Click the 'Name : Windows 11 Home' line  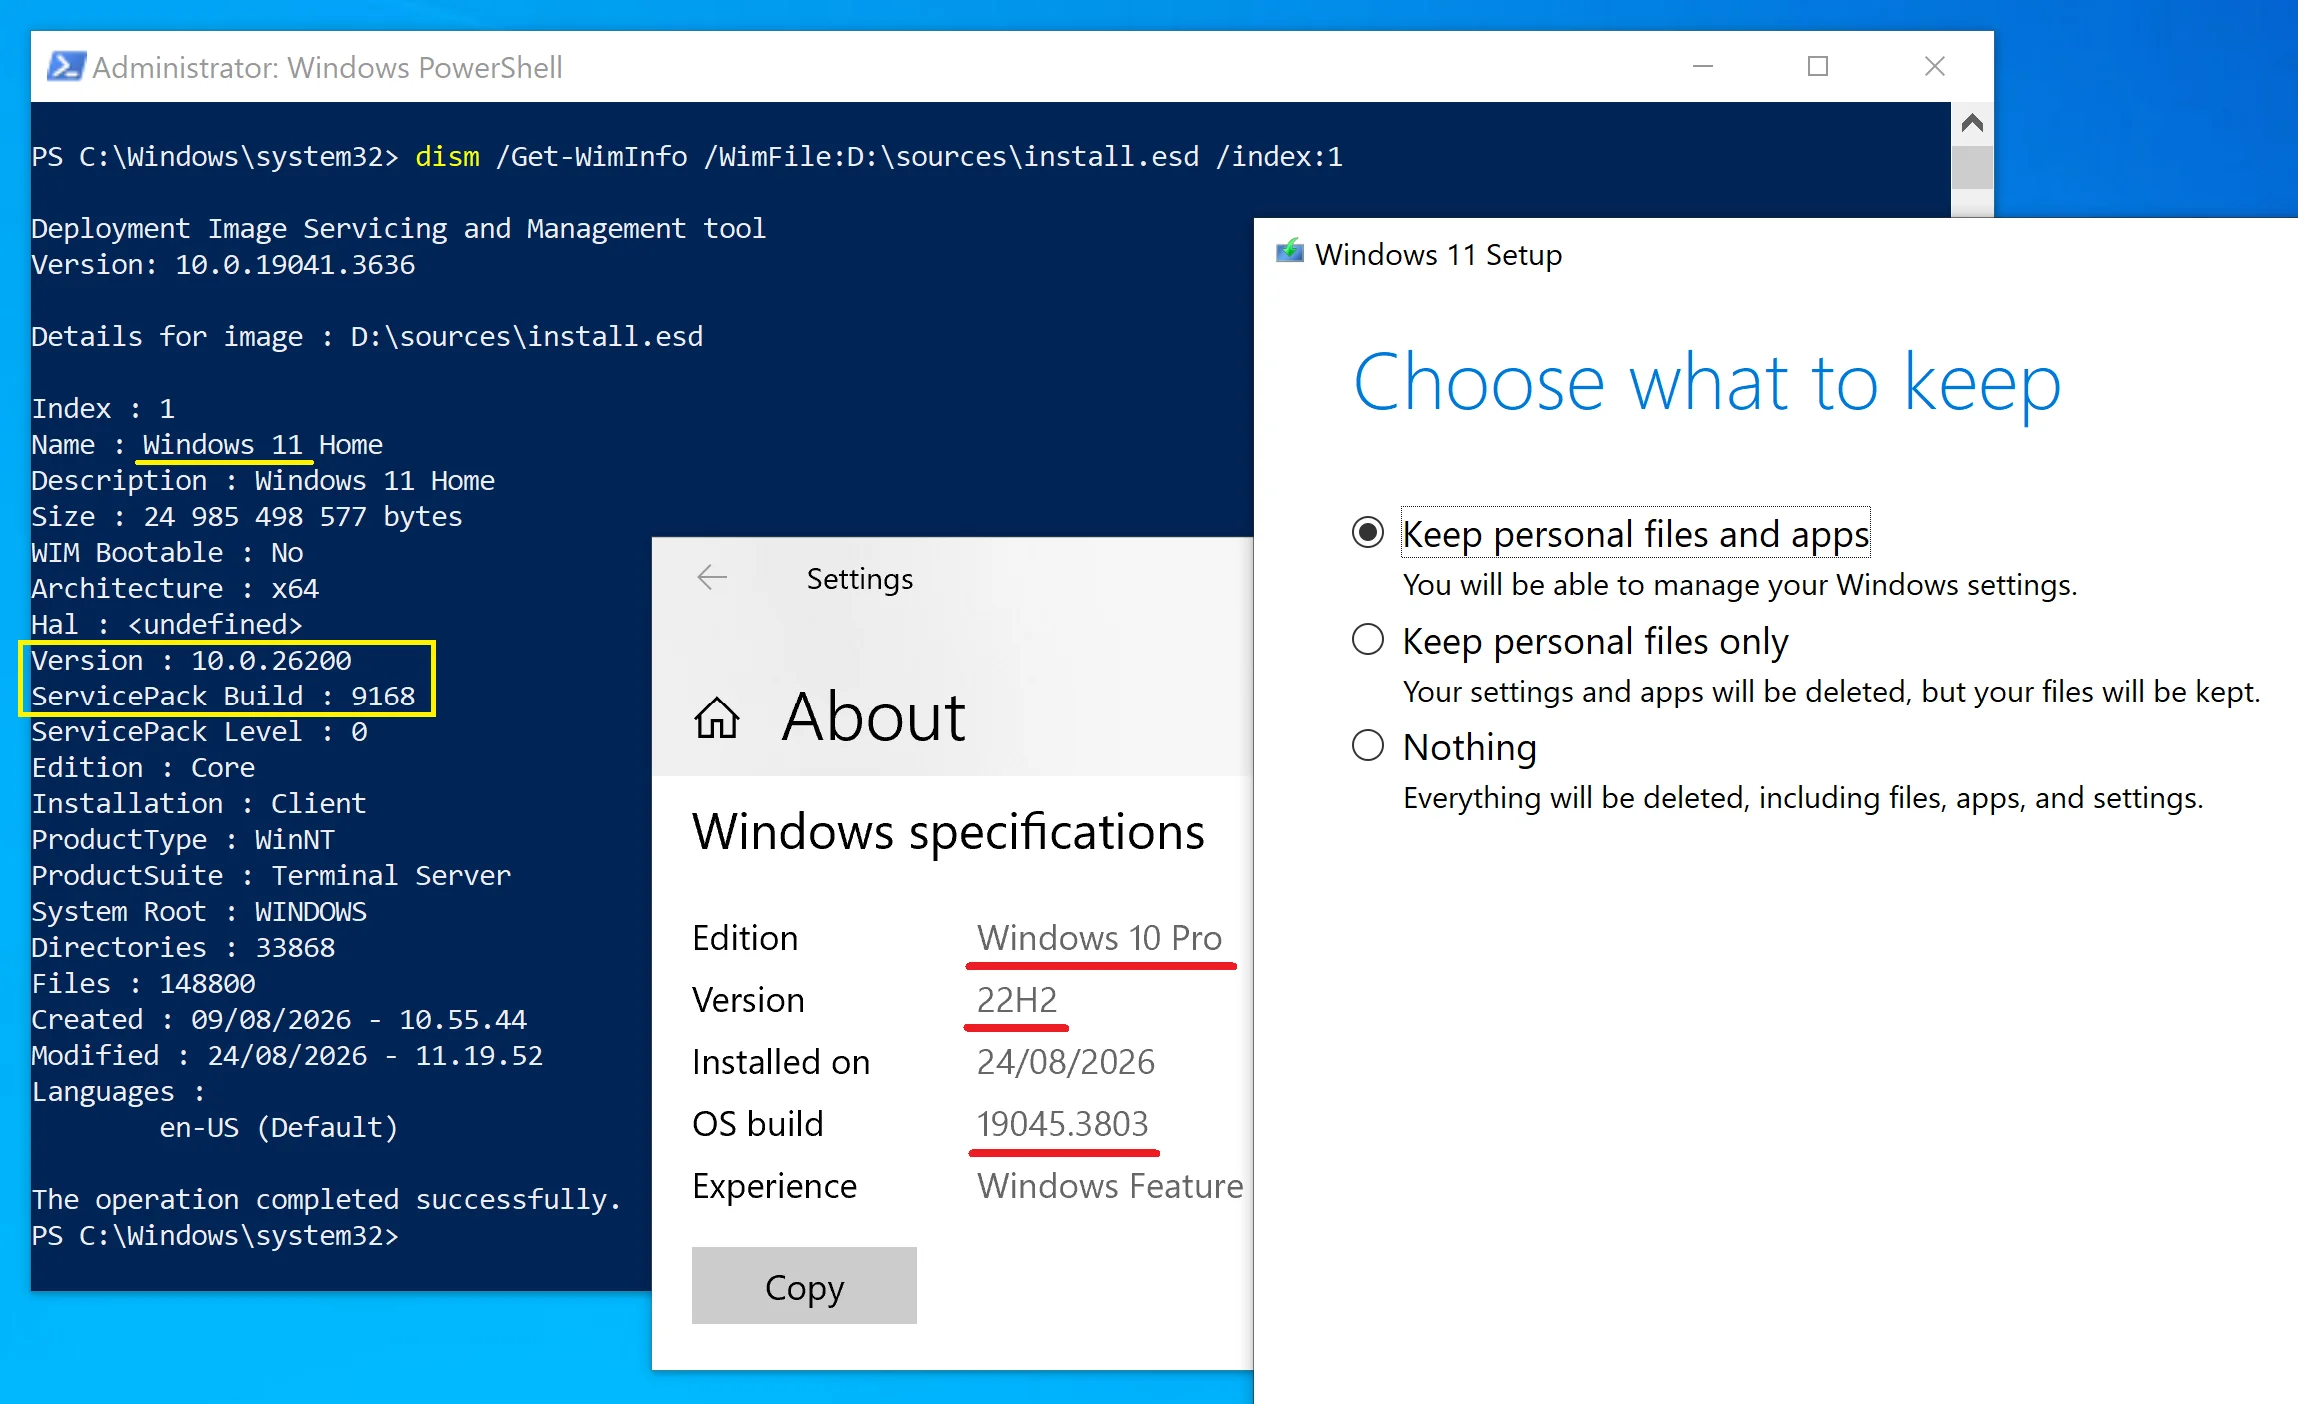207,445
